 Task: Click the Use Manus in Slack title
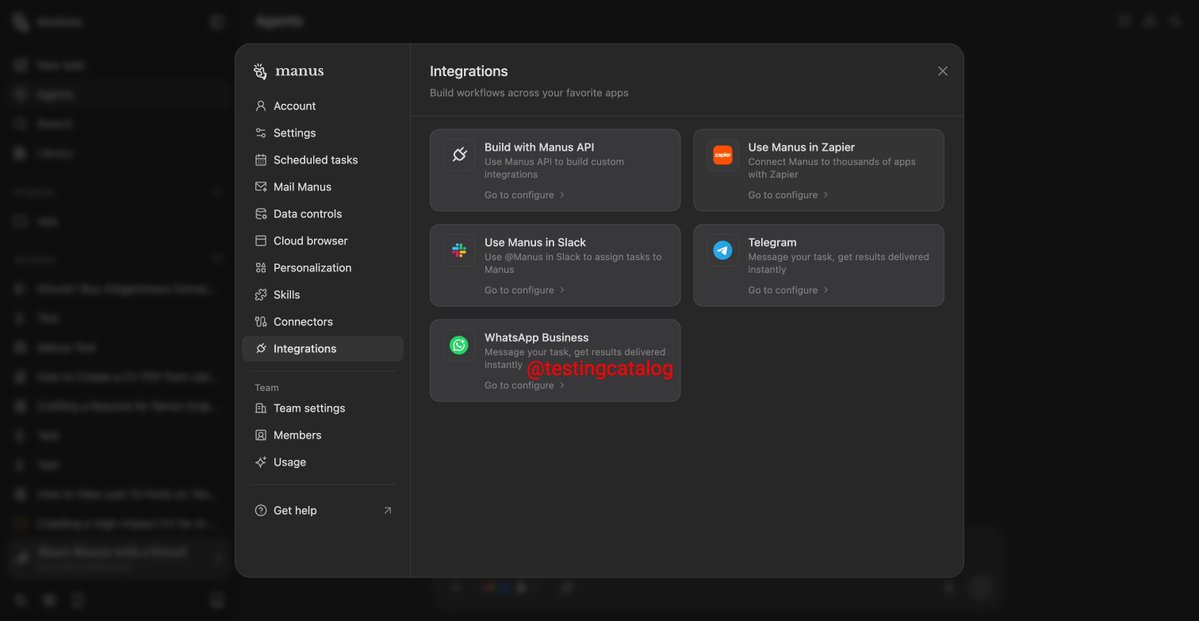tap(535, 242)
